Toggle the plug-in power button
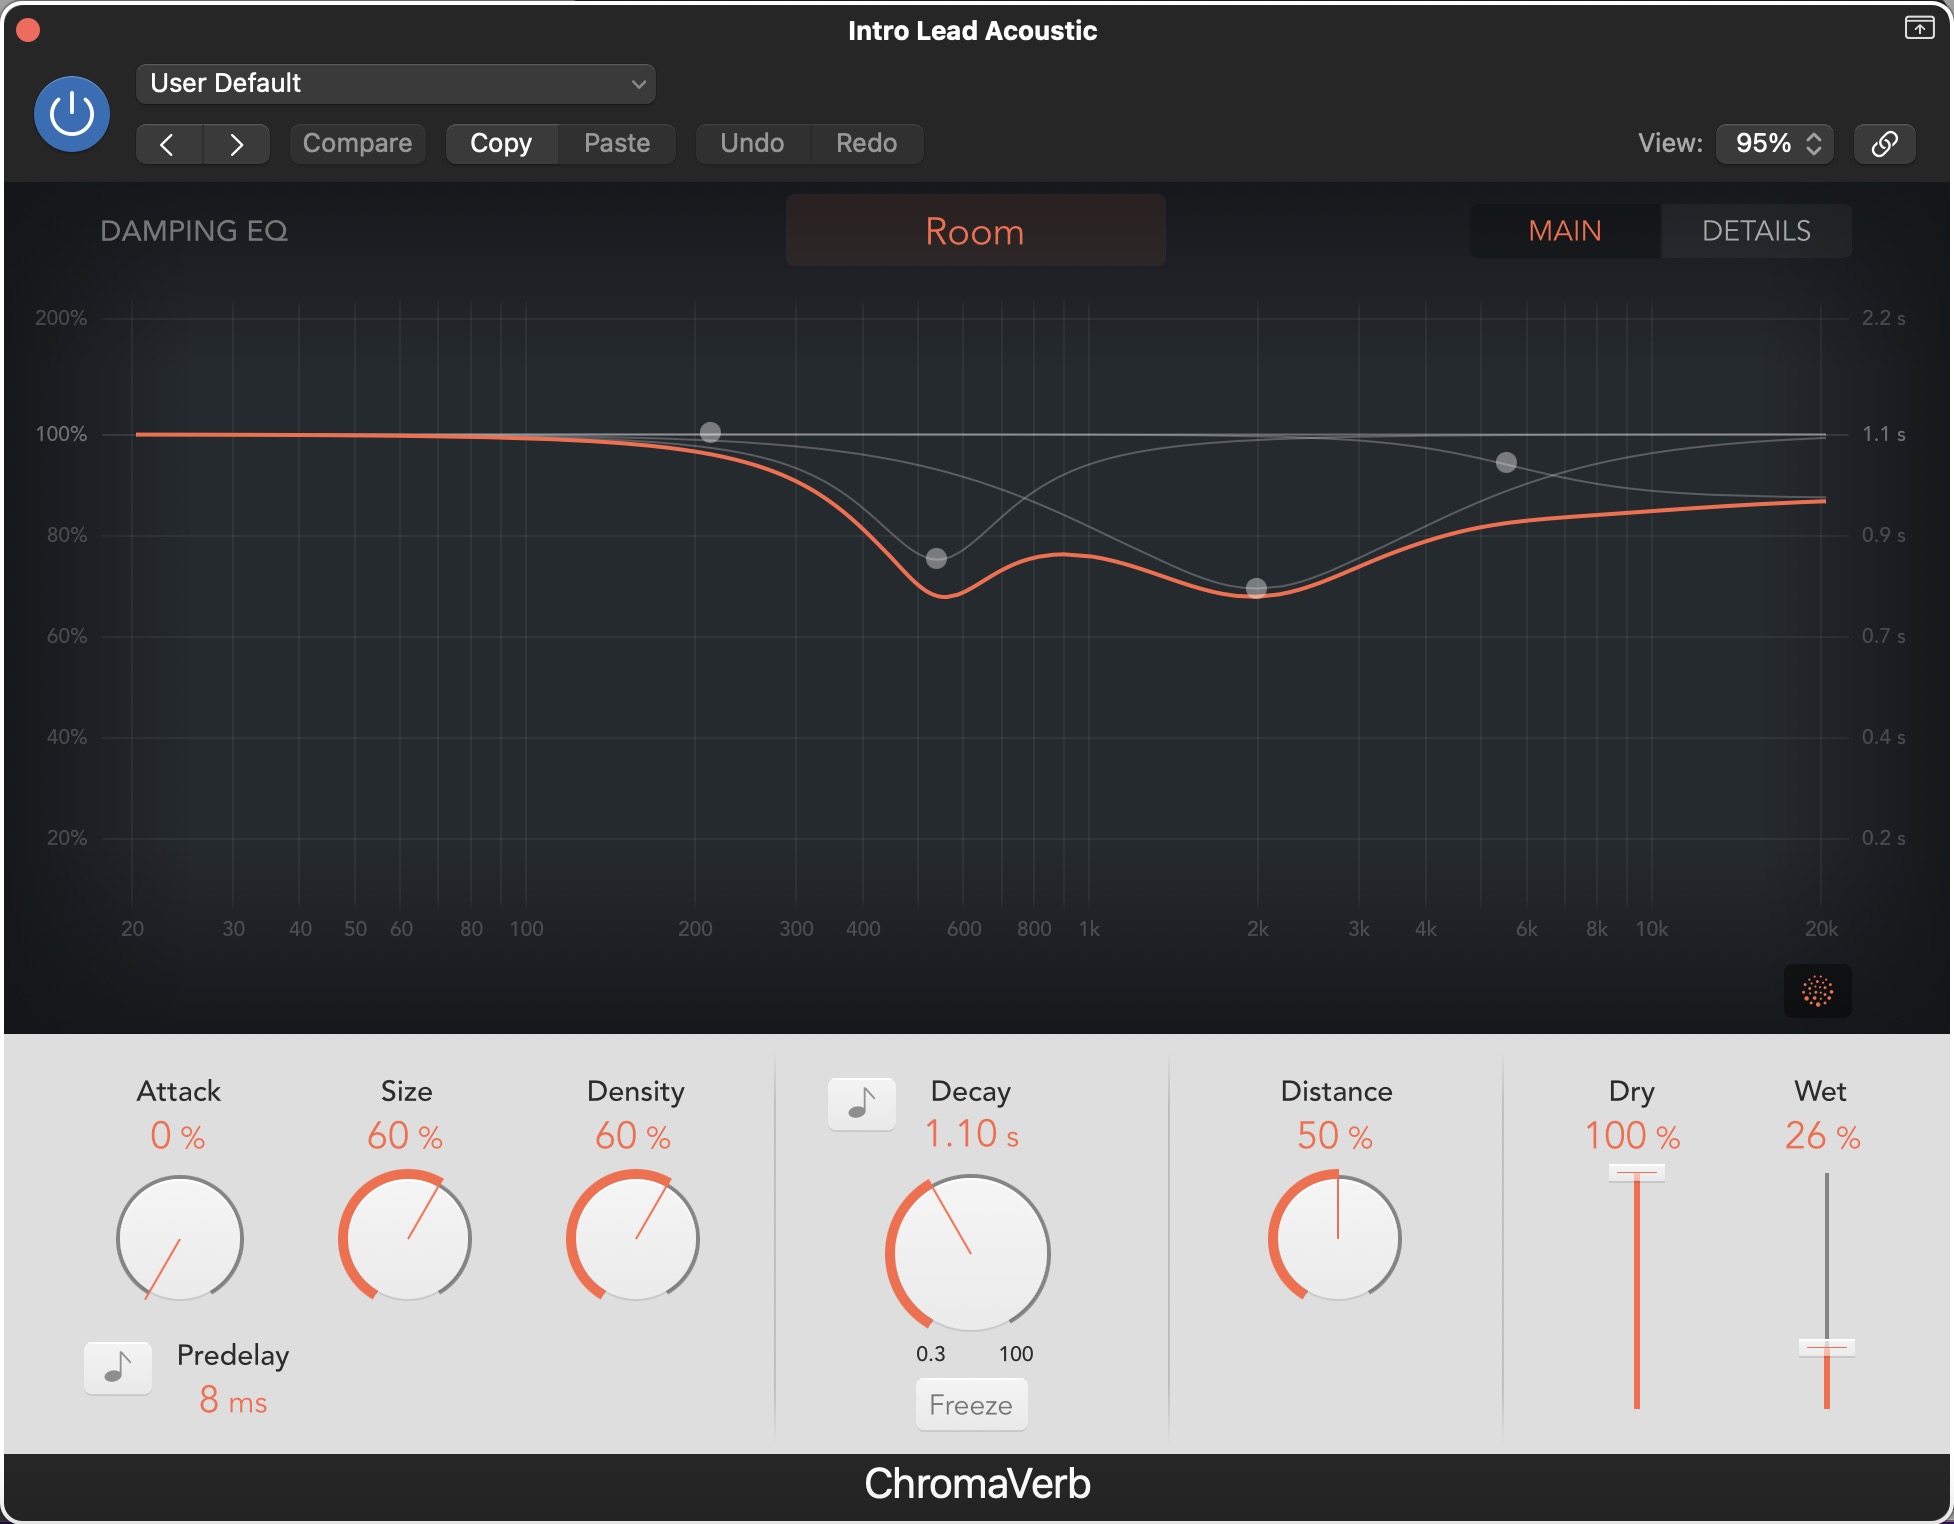The width and height of the screenshot is (1954, 1524). coord(72,114)
